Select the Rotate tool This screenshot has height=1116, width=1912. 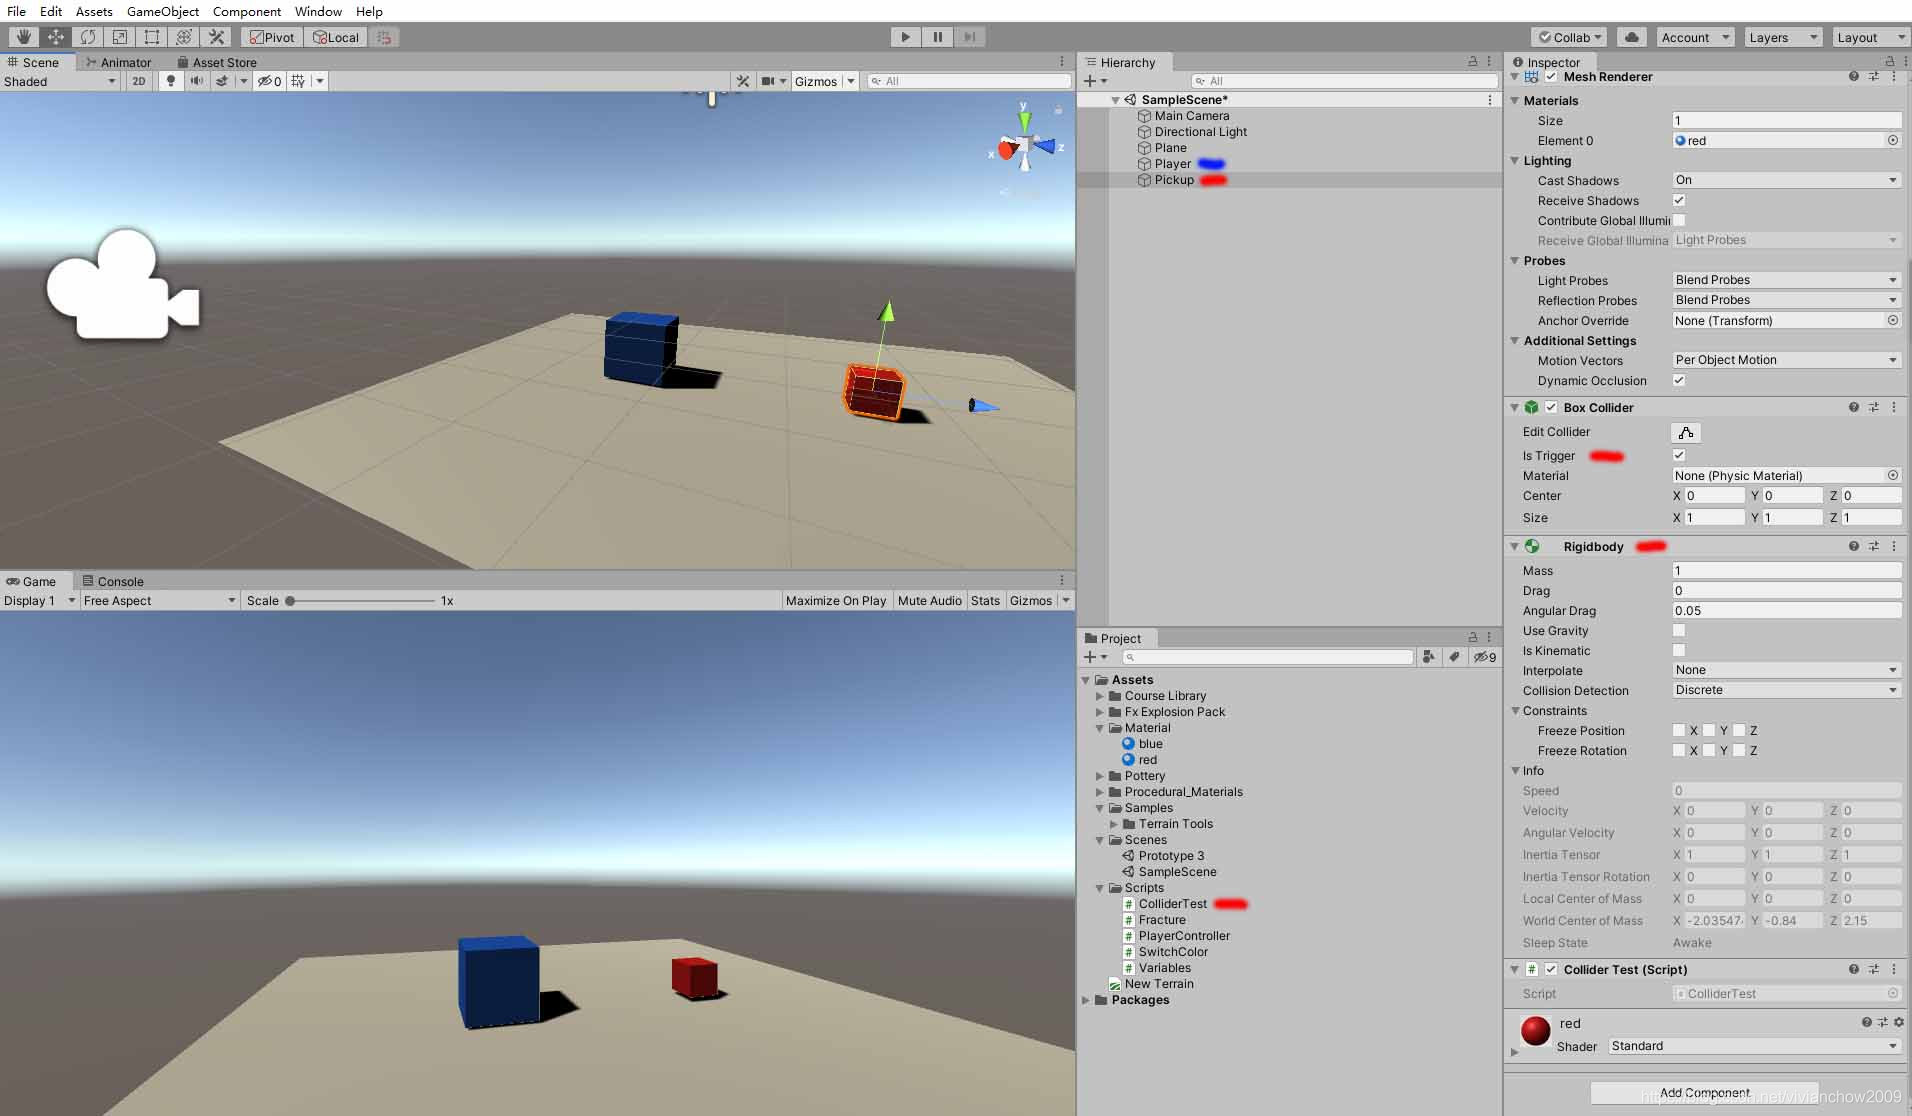coord(88,37)
